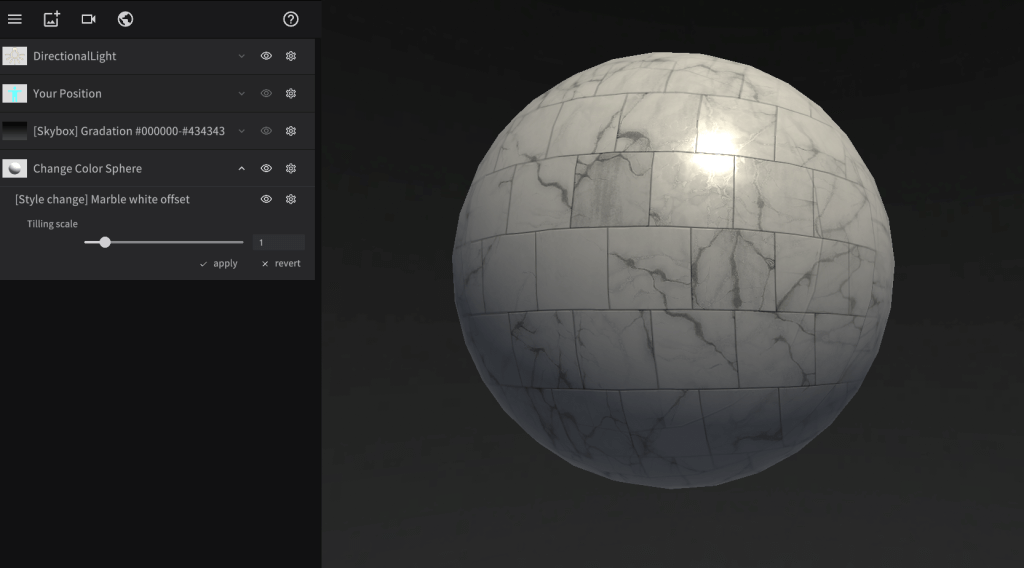
Task: Click the globe icon
Action: click(x=125, y=19)
